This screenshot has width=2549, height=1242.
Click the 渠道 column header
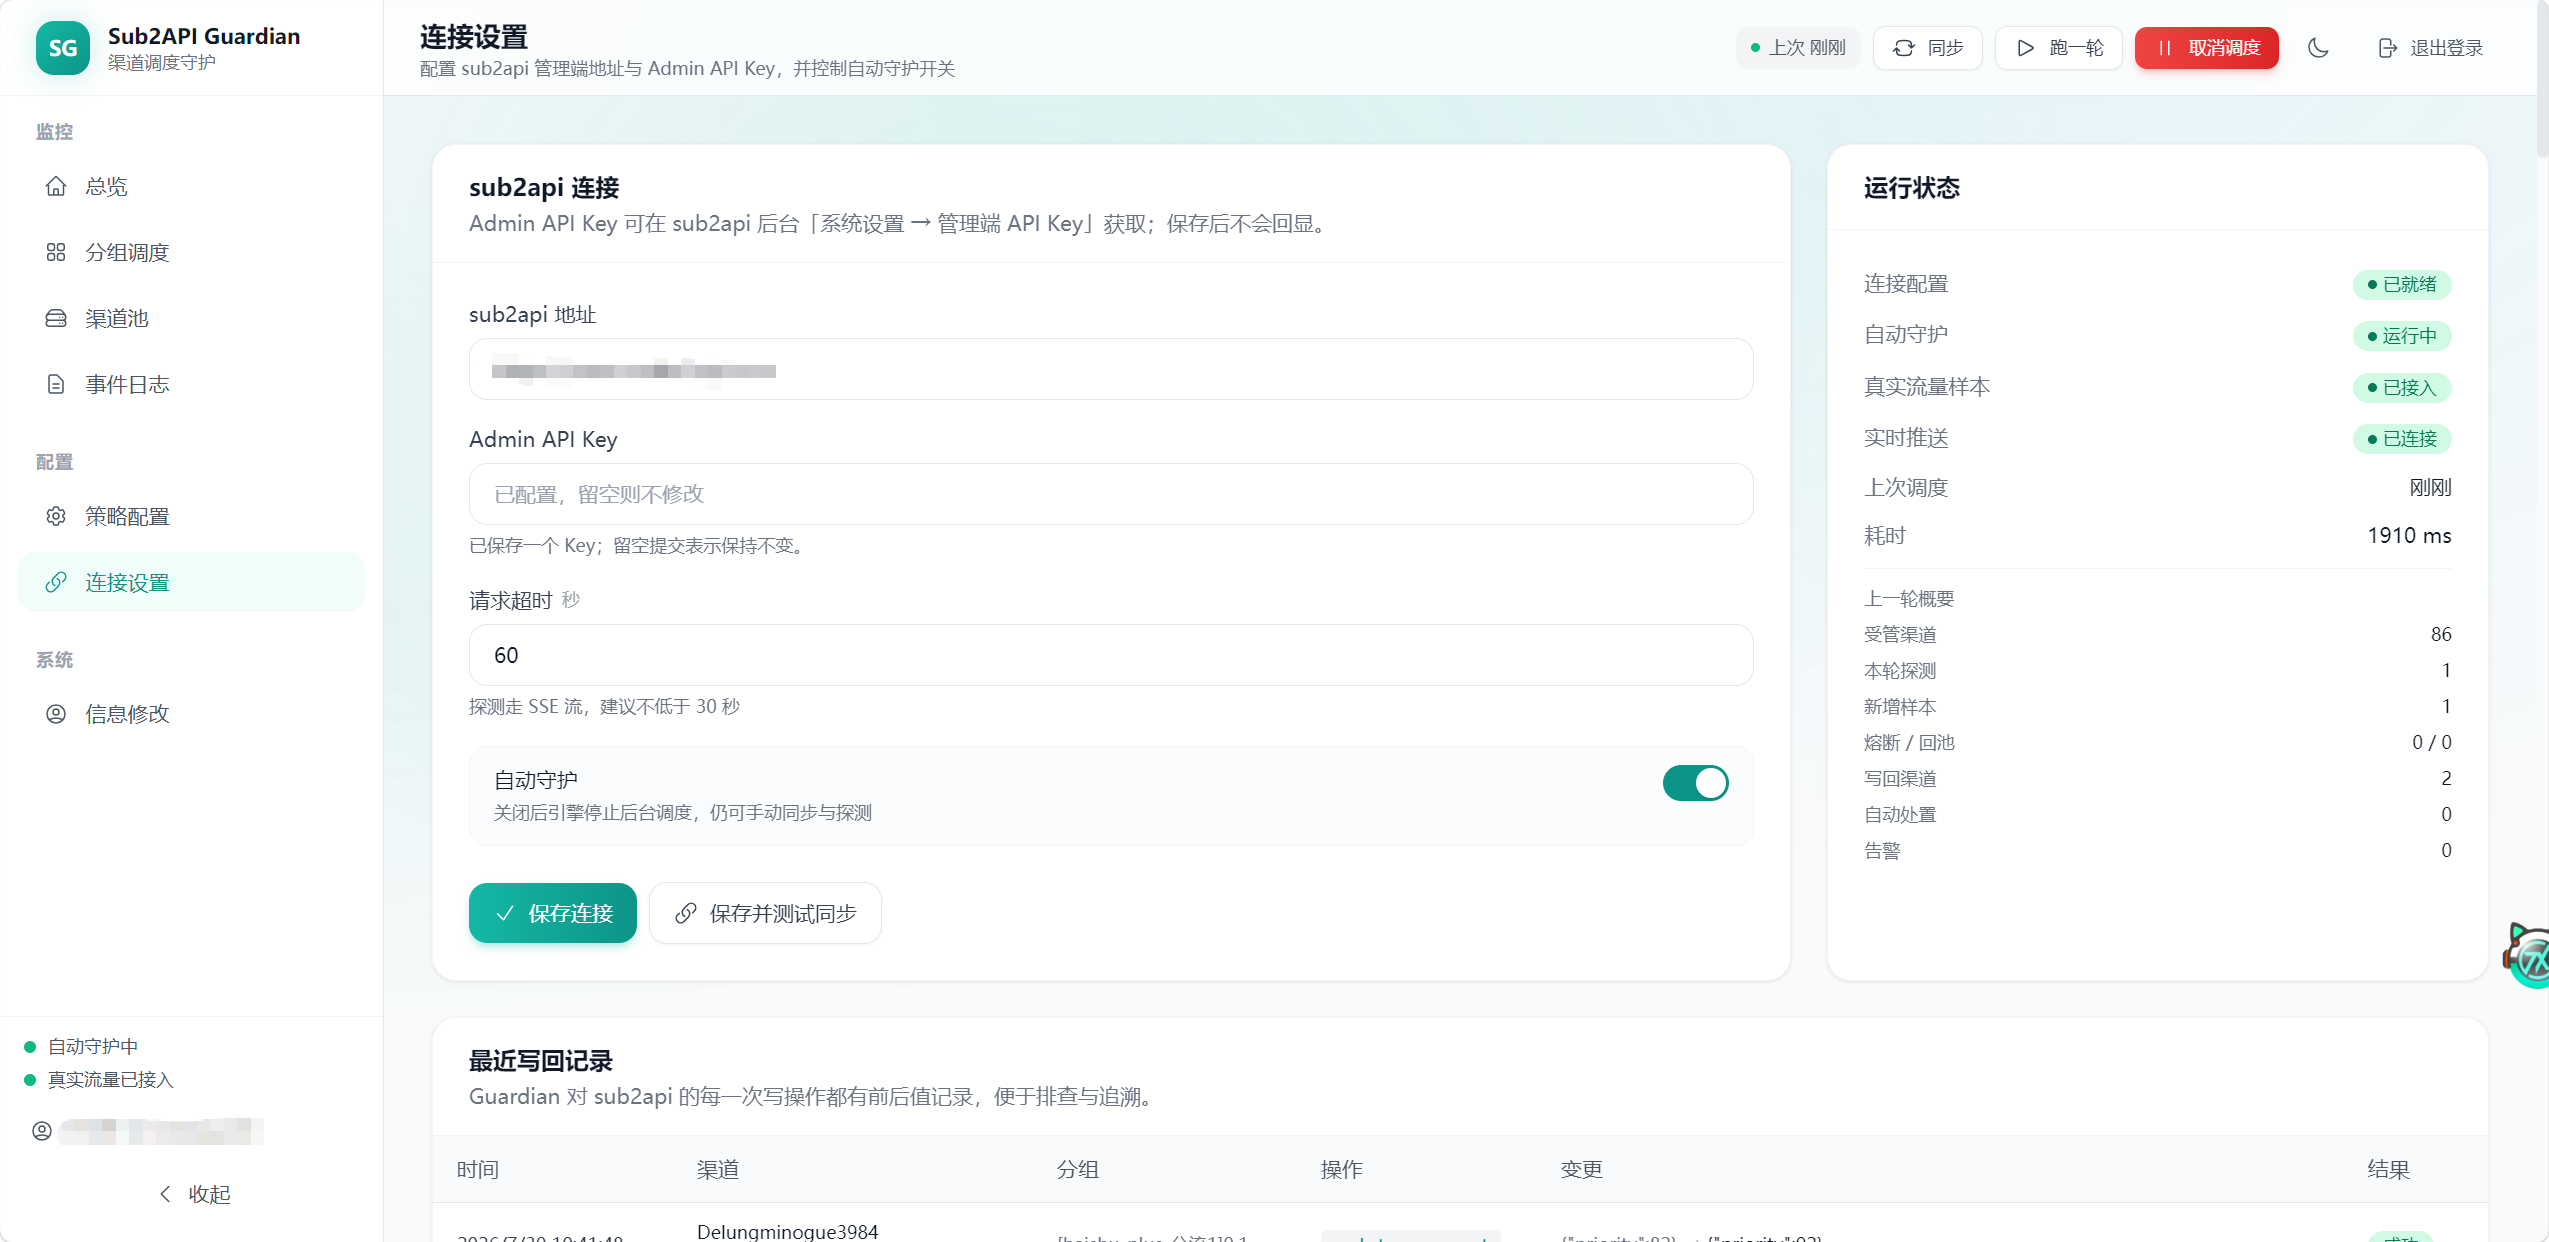click(x=718, y=1170)
